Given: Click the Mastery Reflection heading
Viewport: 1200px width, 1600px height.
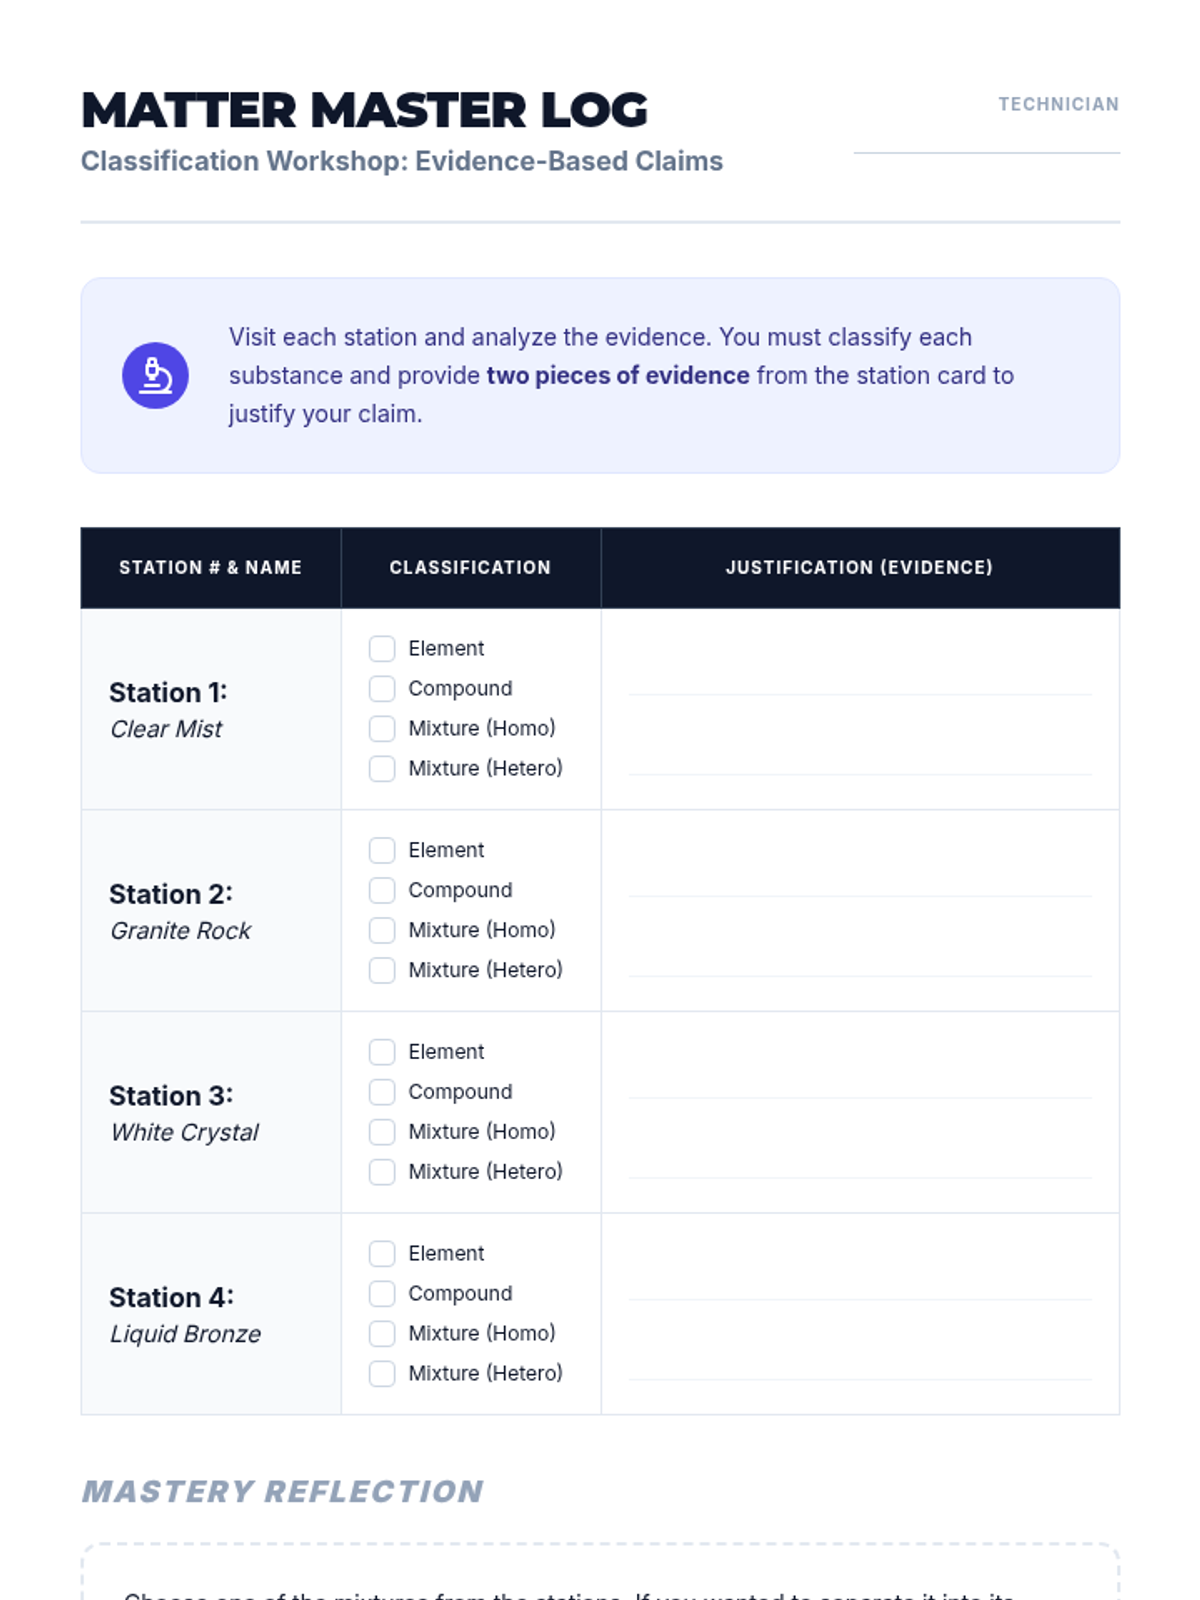Looking at the screenshot, I should [282, 1491].
